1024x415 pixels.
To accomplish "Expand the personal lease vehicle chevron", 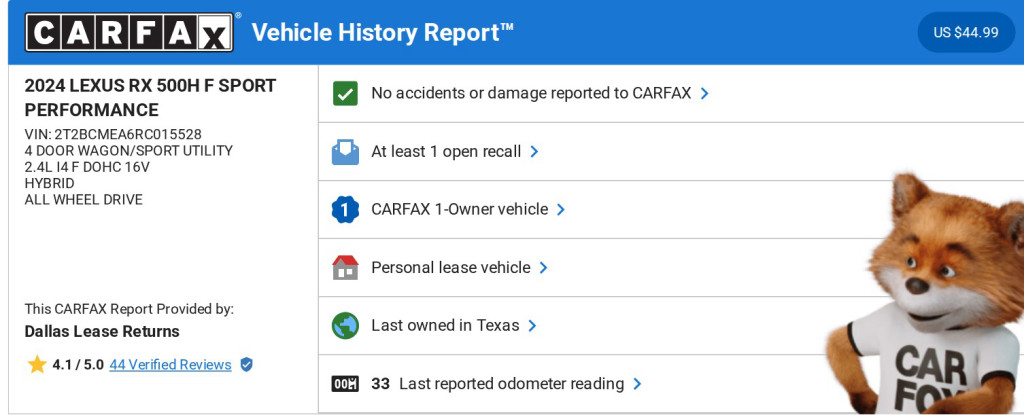I will coord(544,267).
